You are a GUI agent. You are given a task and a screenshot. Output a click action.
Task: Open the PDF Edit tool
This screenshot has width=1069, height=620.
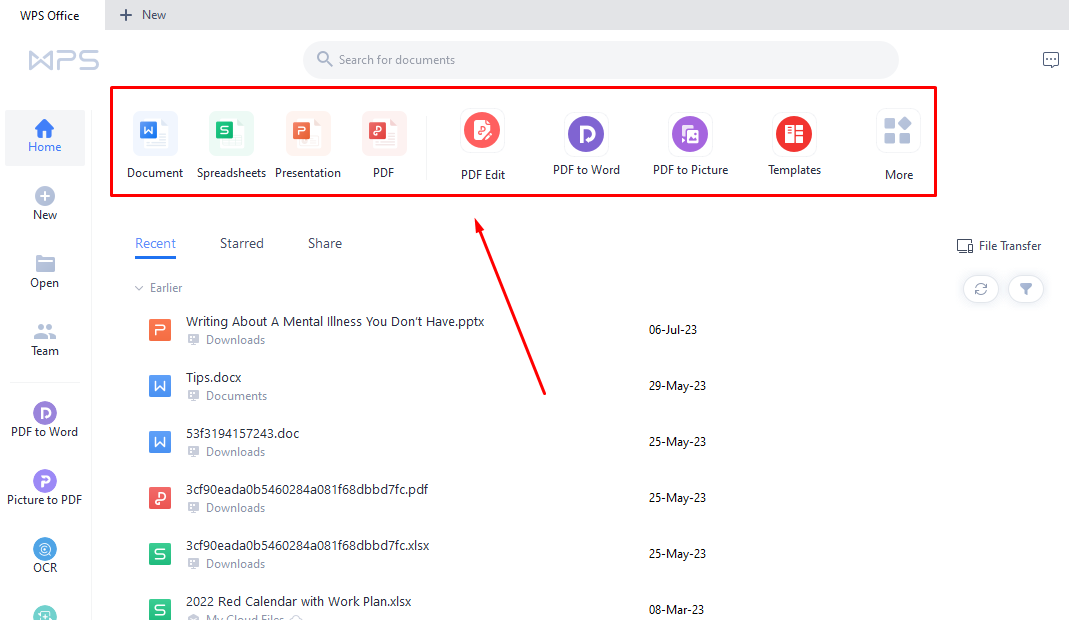[x=482, y=132]
